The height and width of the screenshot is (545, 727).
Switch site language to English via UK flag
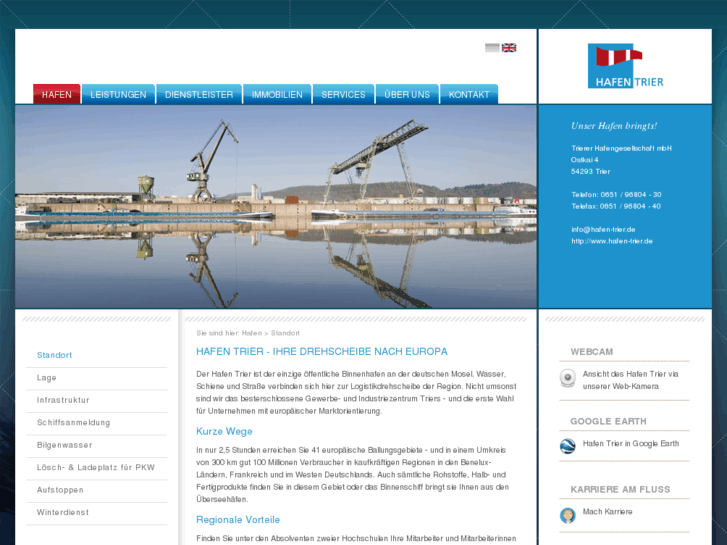(509, 47)
